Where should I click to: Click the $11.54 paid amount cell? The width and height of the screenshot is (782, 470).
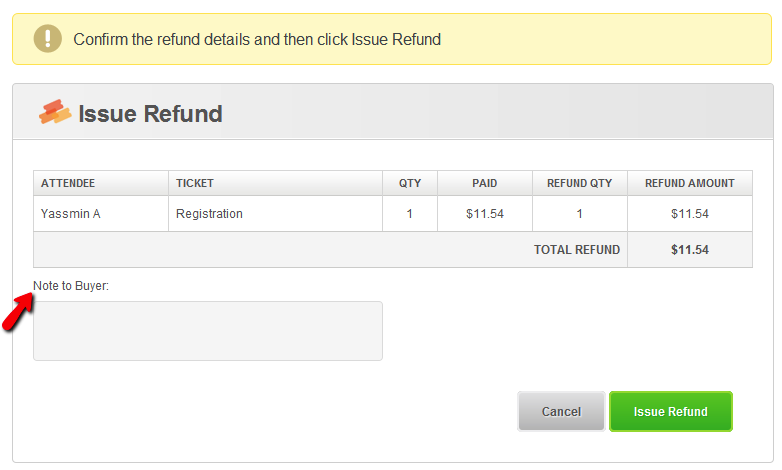(485, 214)
